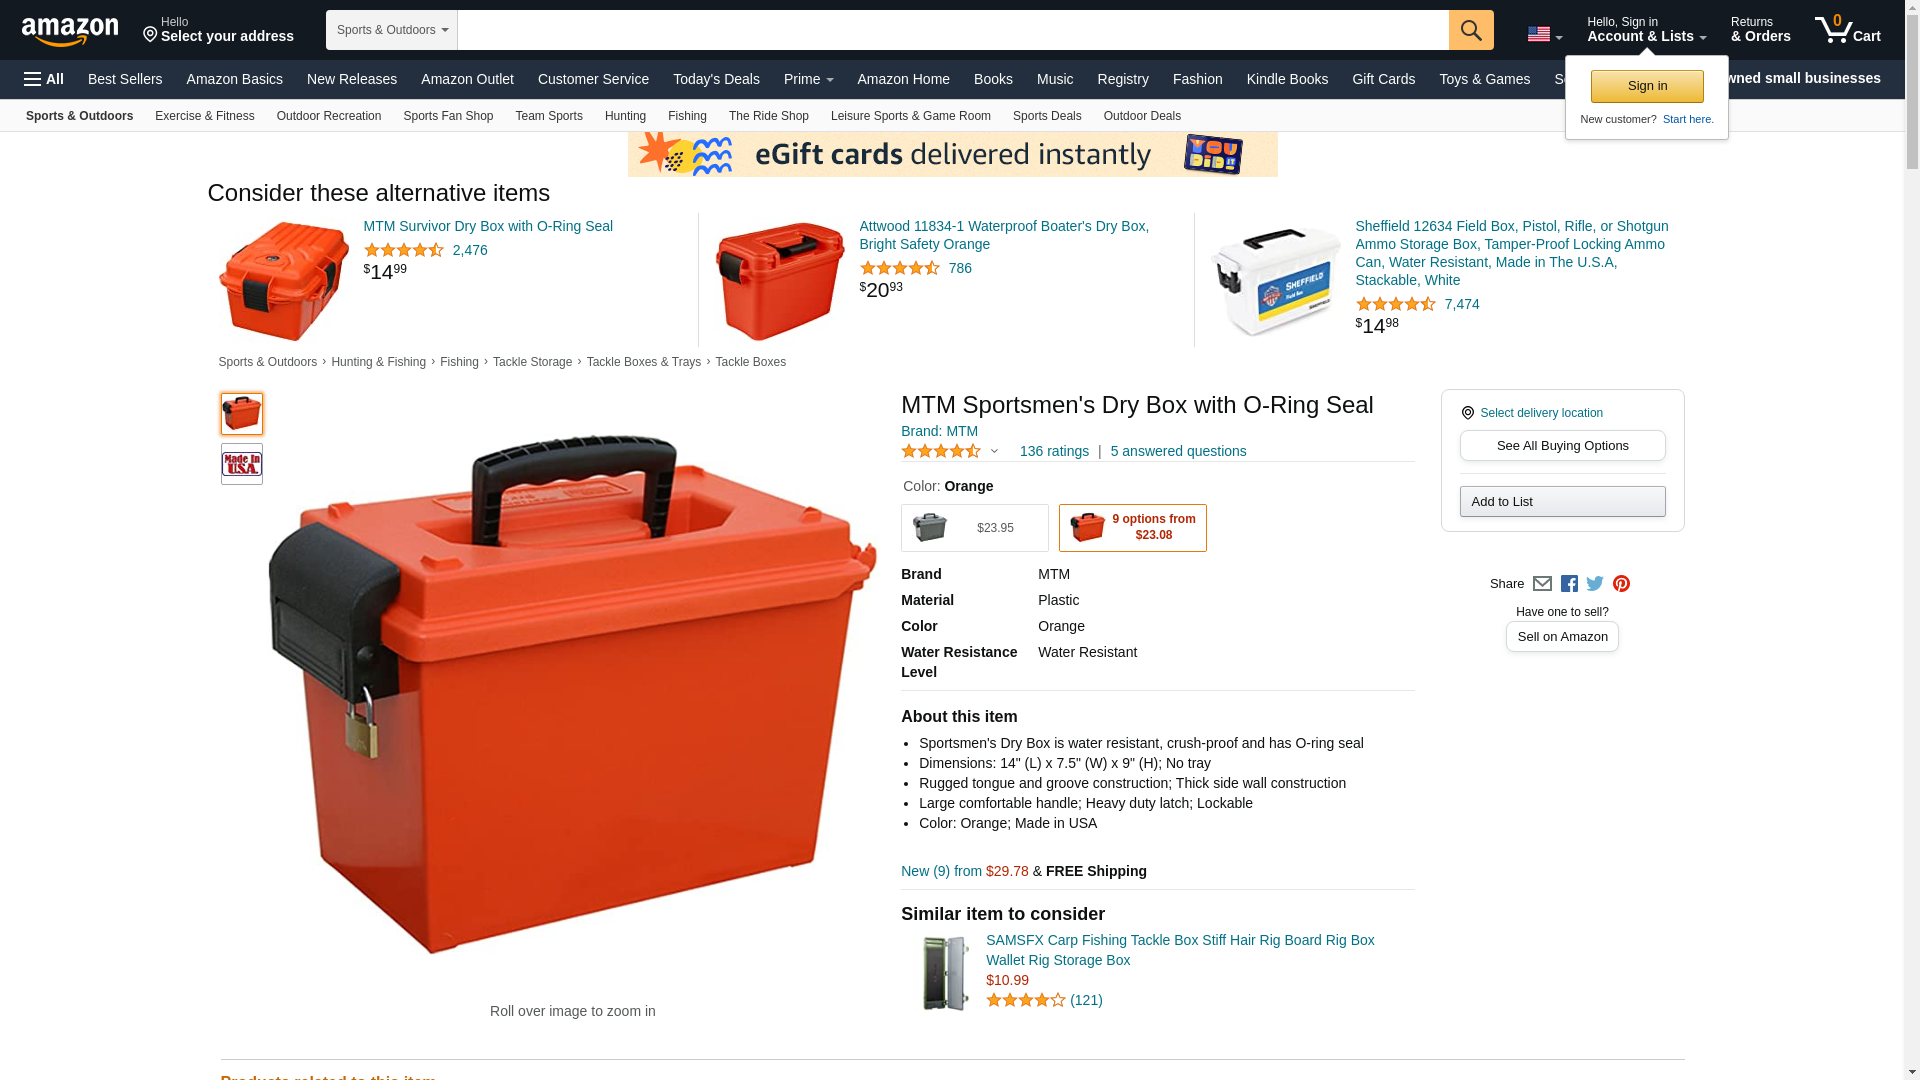The image size is (1920, 1080).
Task: Share via the email envelope icon
Action: 1542,584
